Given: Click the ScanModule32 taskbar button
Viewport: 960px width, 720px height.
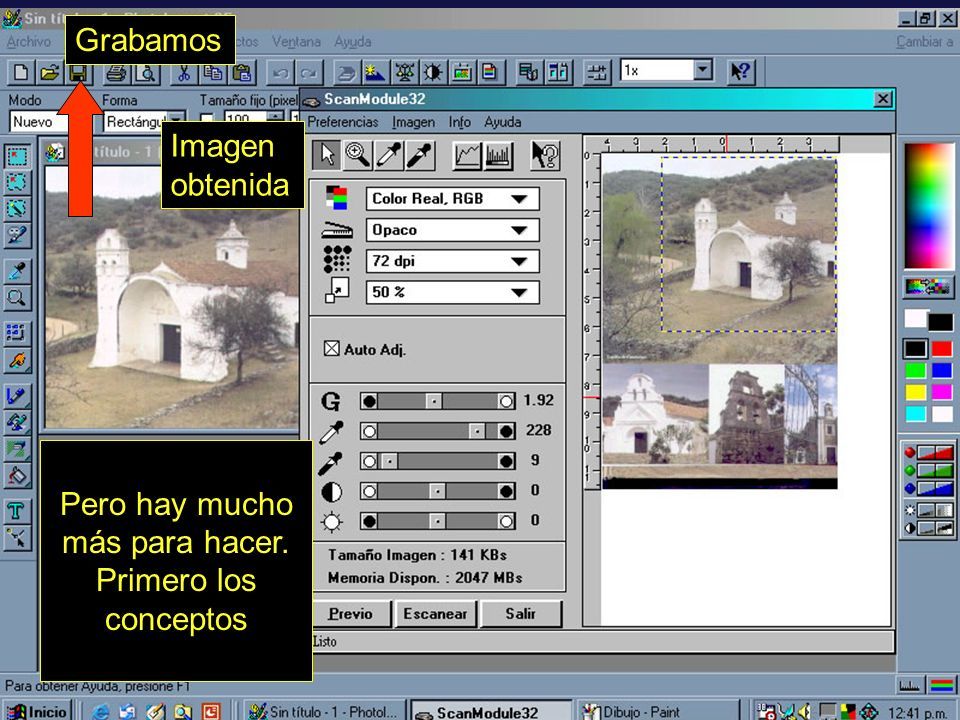Looking at the screenshot, I should tap(491, 711).
